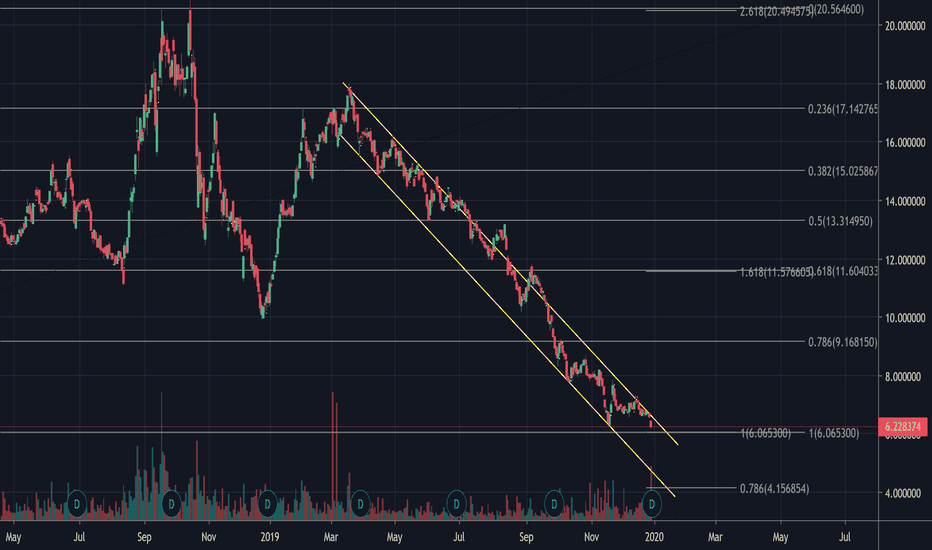Screen dimensions: 932x550
Task: Click the 2020 label on the time axis
Action: (x=654, y=537)
